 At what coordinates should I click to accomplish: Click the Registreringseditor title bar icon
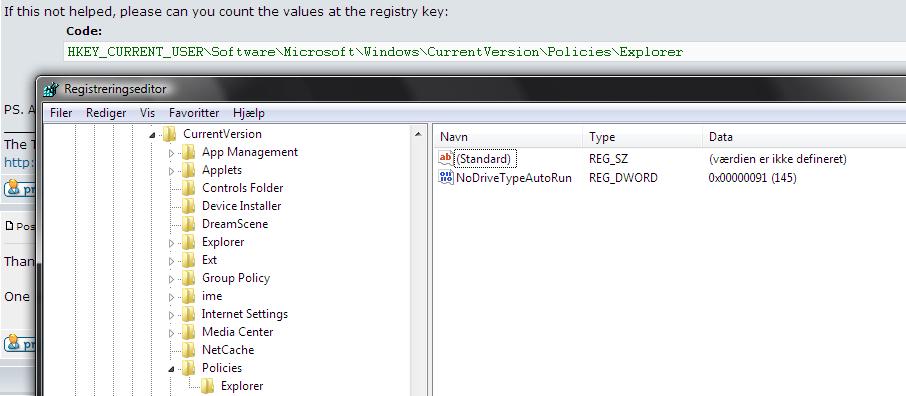tap(51, 90)
